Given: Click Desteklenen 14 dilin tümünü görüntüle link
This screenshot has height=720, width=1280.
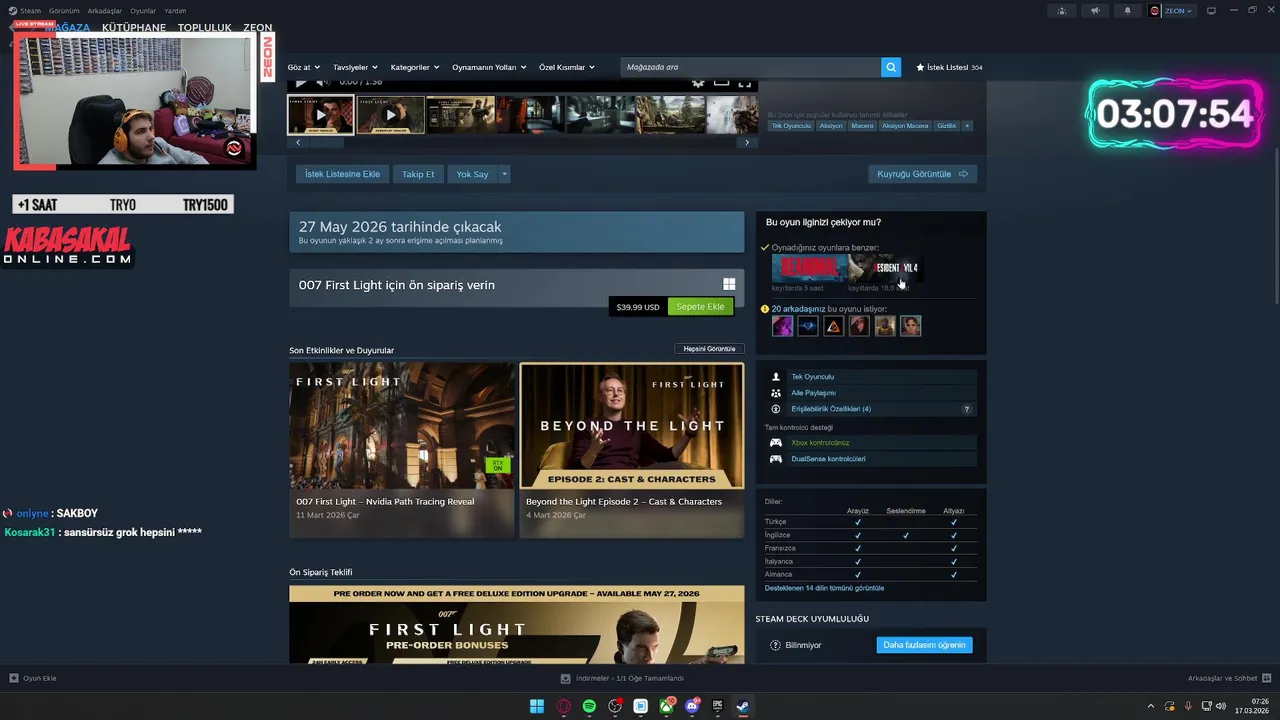Looking at the screenshot, I should (x=824, y=588).
